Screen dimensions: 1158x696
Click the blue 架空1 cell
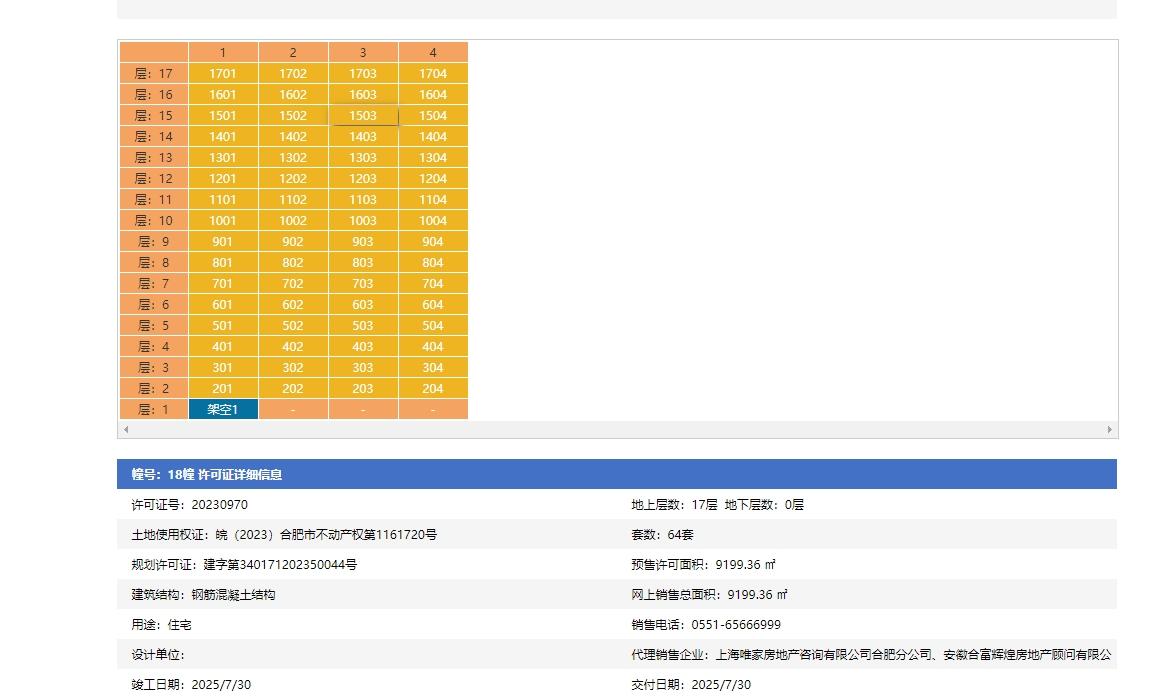click(x=223, y=409)
